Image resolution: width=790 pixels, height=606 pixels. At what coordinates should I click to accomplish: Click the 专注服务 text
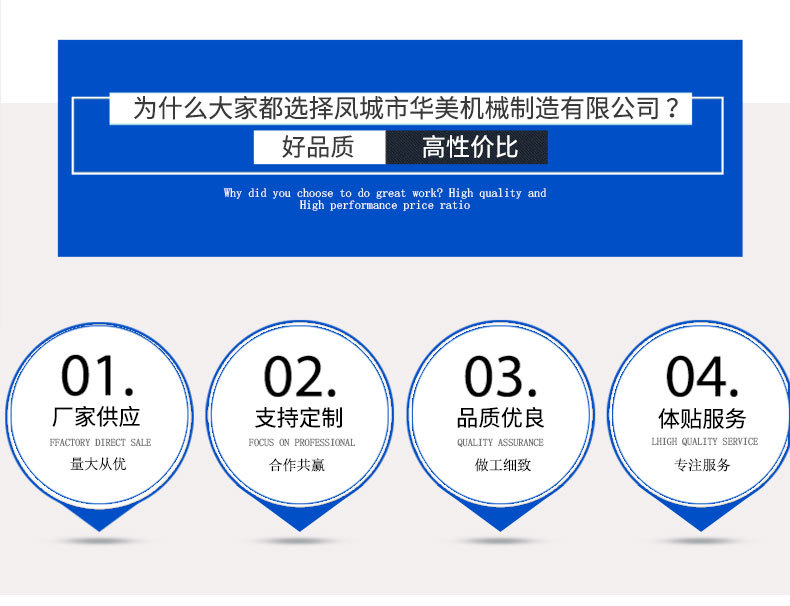702,464
